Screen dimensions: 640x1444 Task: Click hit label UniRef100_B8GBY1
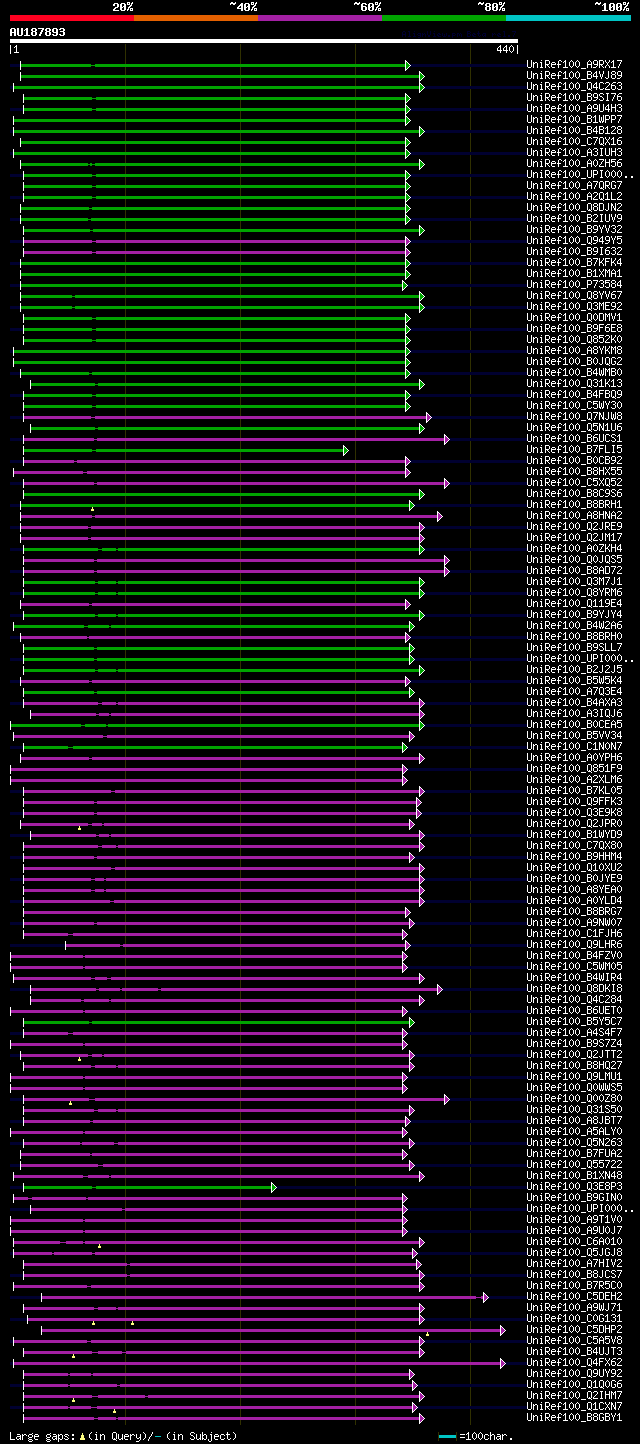tap(574, 1418)
